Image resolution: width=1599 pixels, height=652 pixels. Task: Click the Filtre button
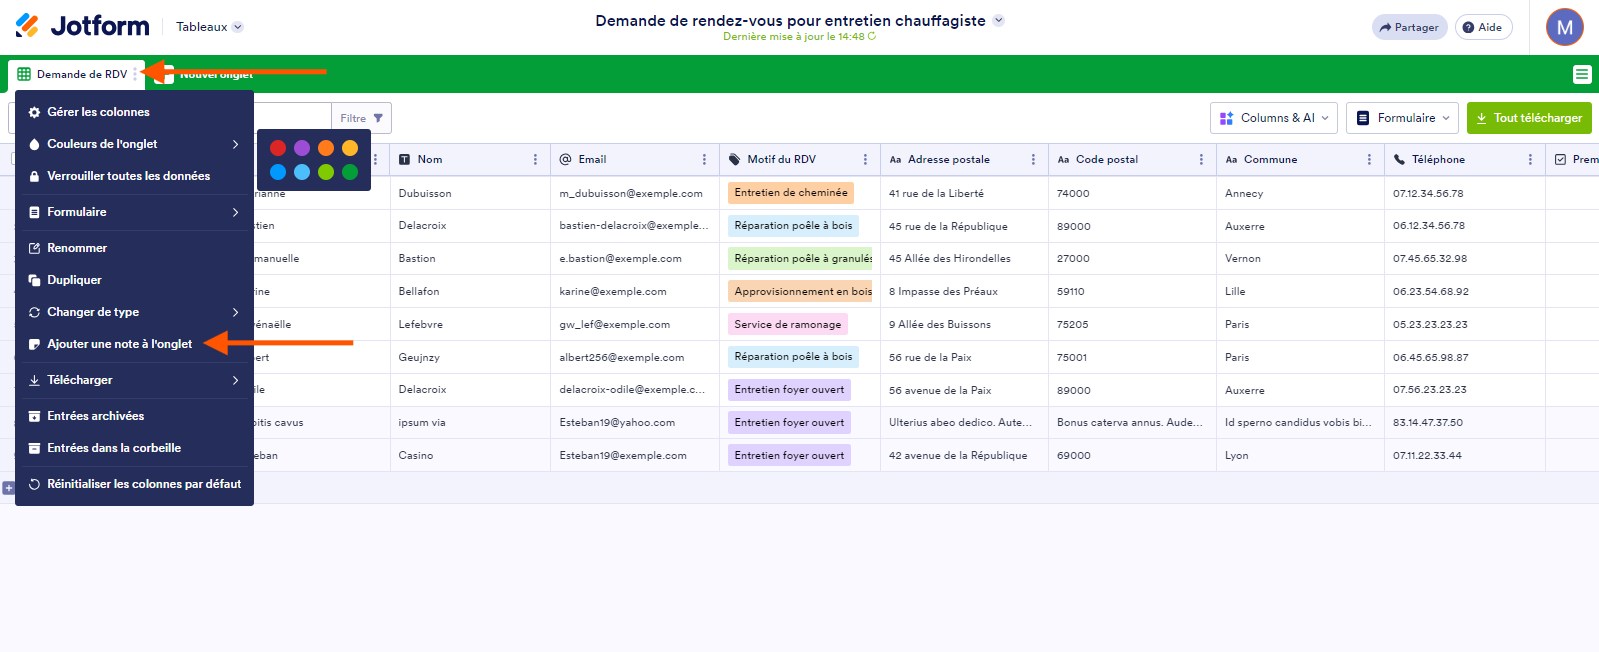[361, 118]
